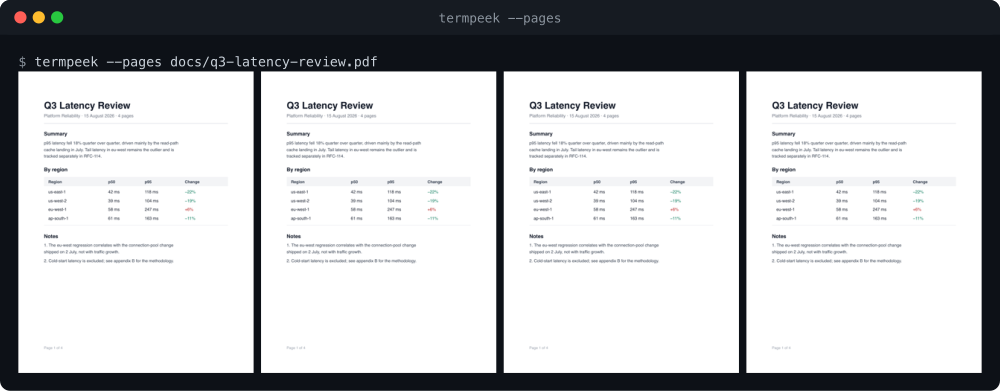Click 'Summary' heading in the fourth page
This screenshot has width=1000, height=391.
pyautogui.click(x=783, y=134)
